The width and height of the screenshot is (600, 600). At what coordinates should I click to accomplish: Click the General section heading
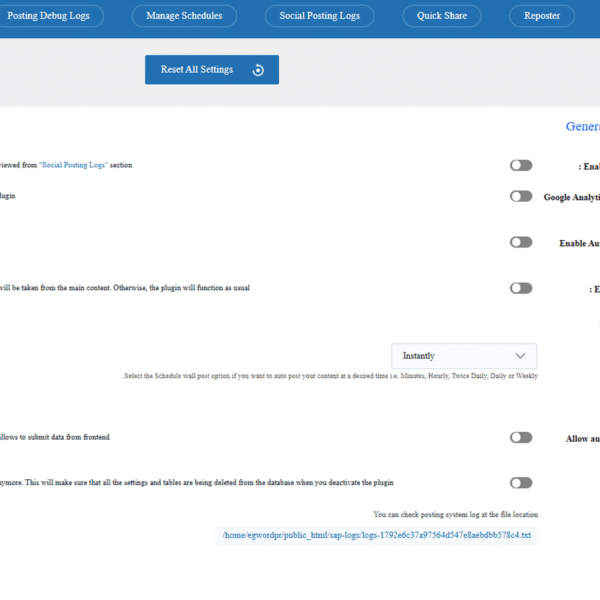click(x=582, y=127)
